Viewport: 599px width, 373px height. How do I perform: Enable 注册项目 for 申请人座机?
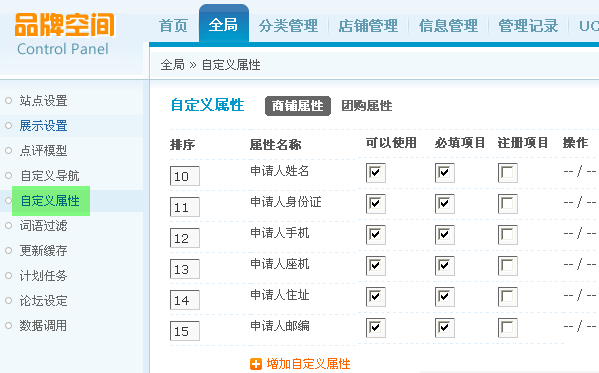pyautogui.click(x=508, y=266)
